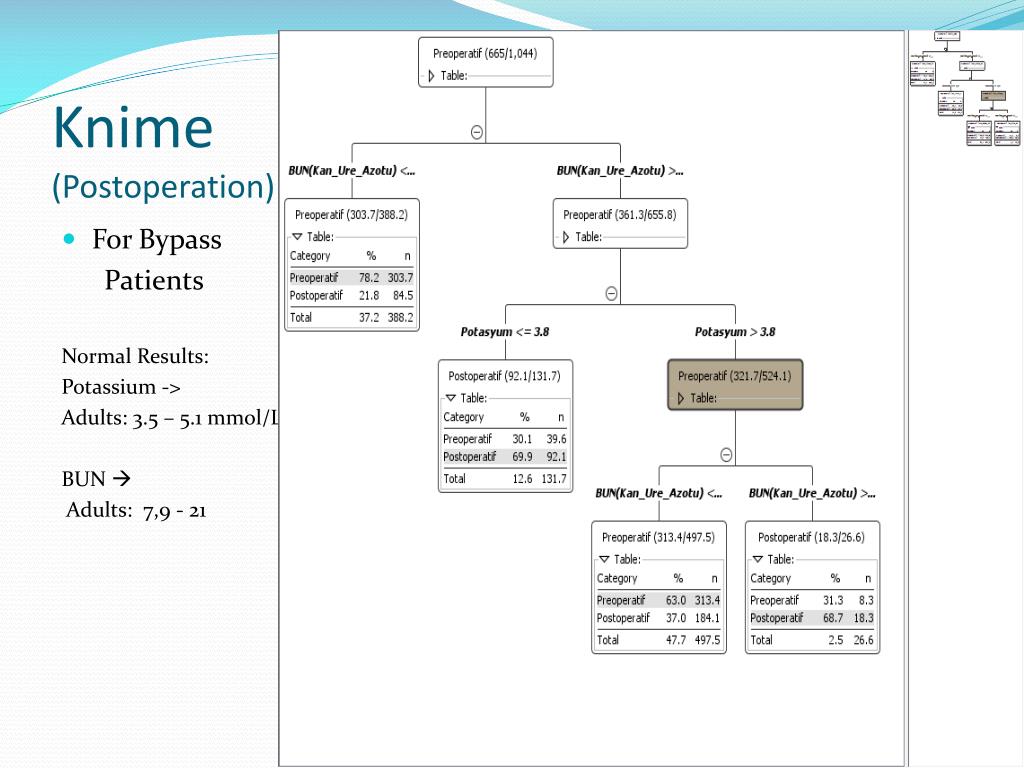
Task: Expand Table in highlighted Preoperatif (321.7/524.1) node
Action: pos(681,398)
